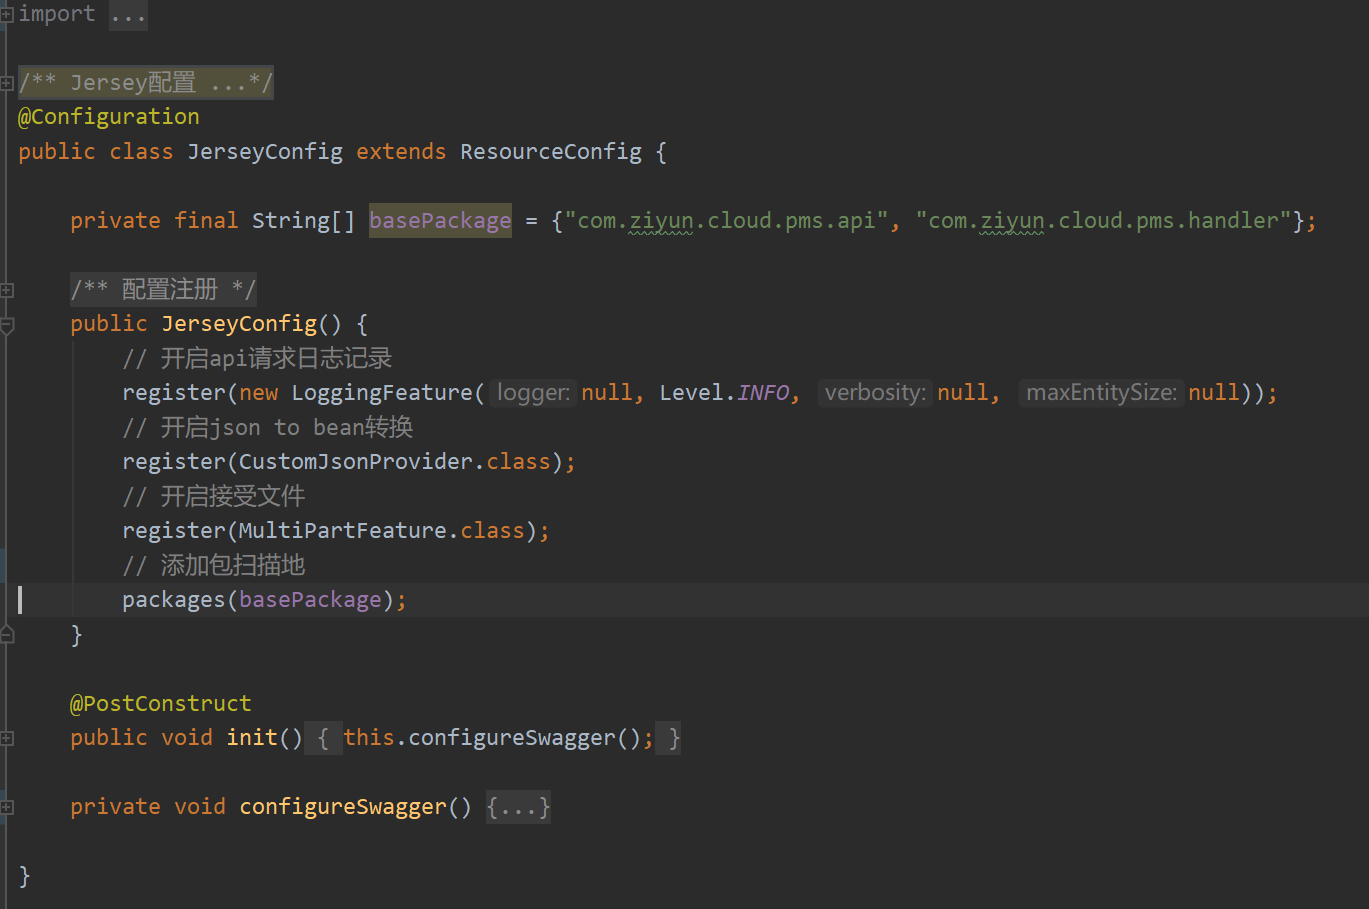The image size is (1369, 909).
Task: Click the highlighted basePackage field declaration
Action: [440, 221]
